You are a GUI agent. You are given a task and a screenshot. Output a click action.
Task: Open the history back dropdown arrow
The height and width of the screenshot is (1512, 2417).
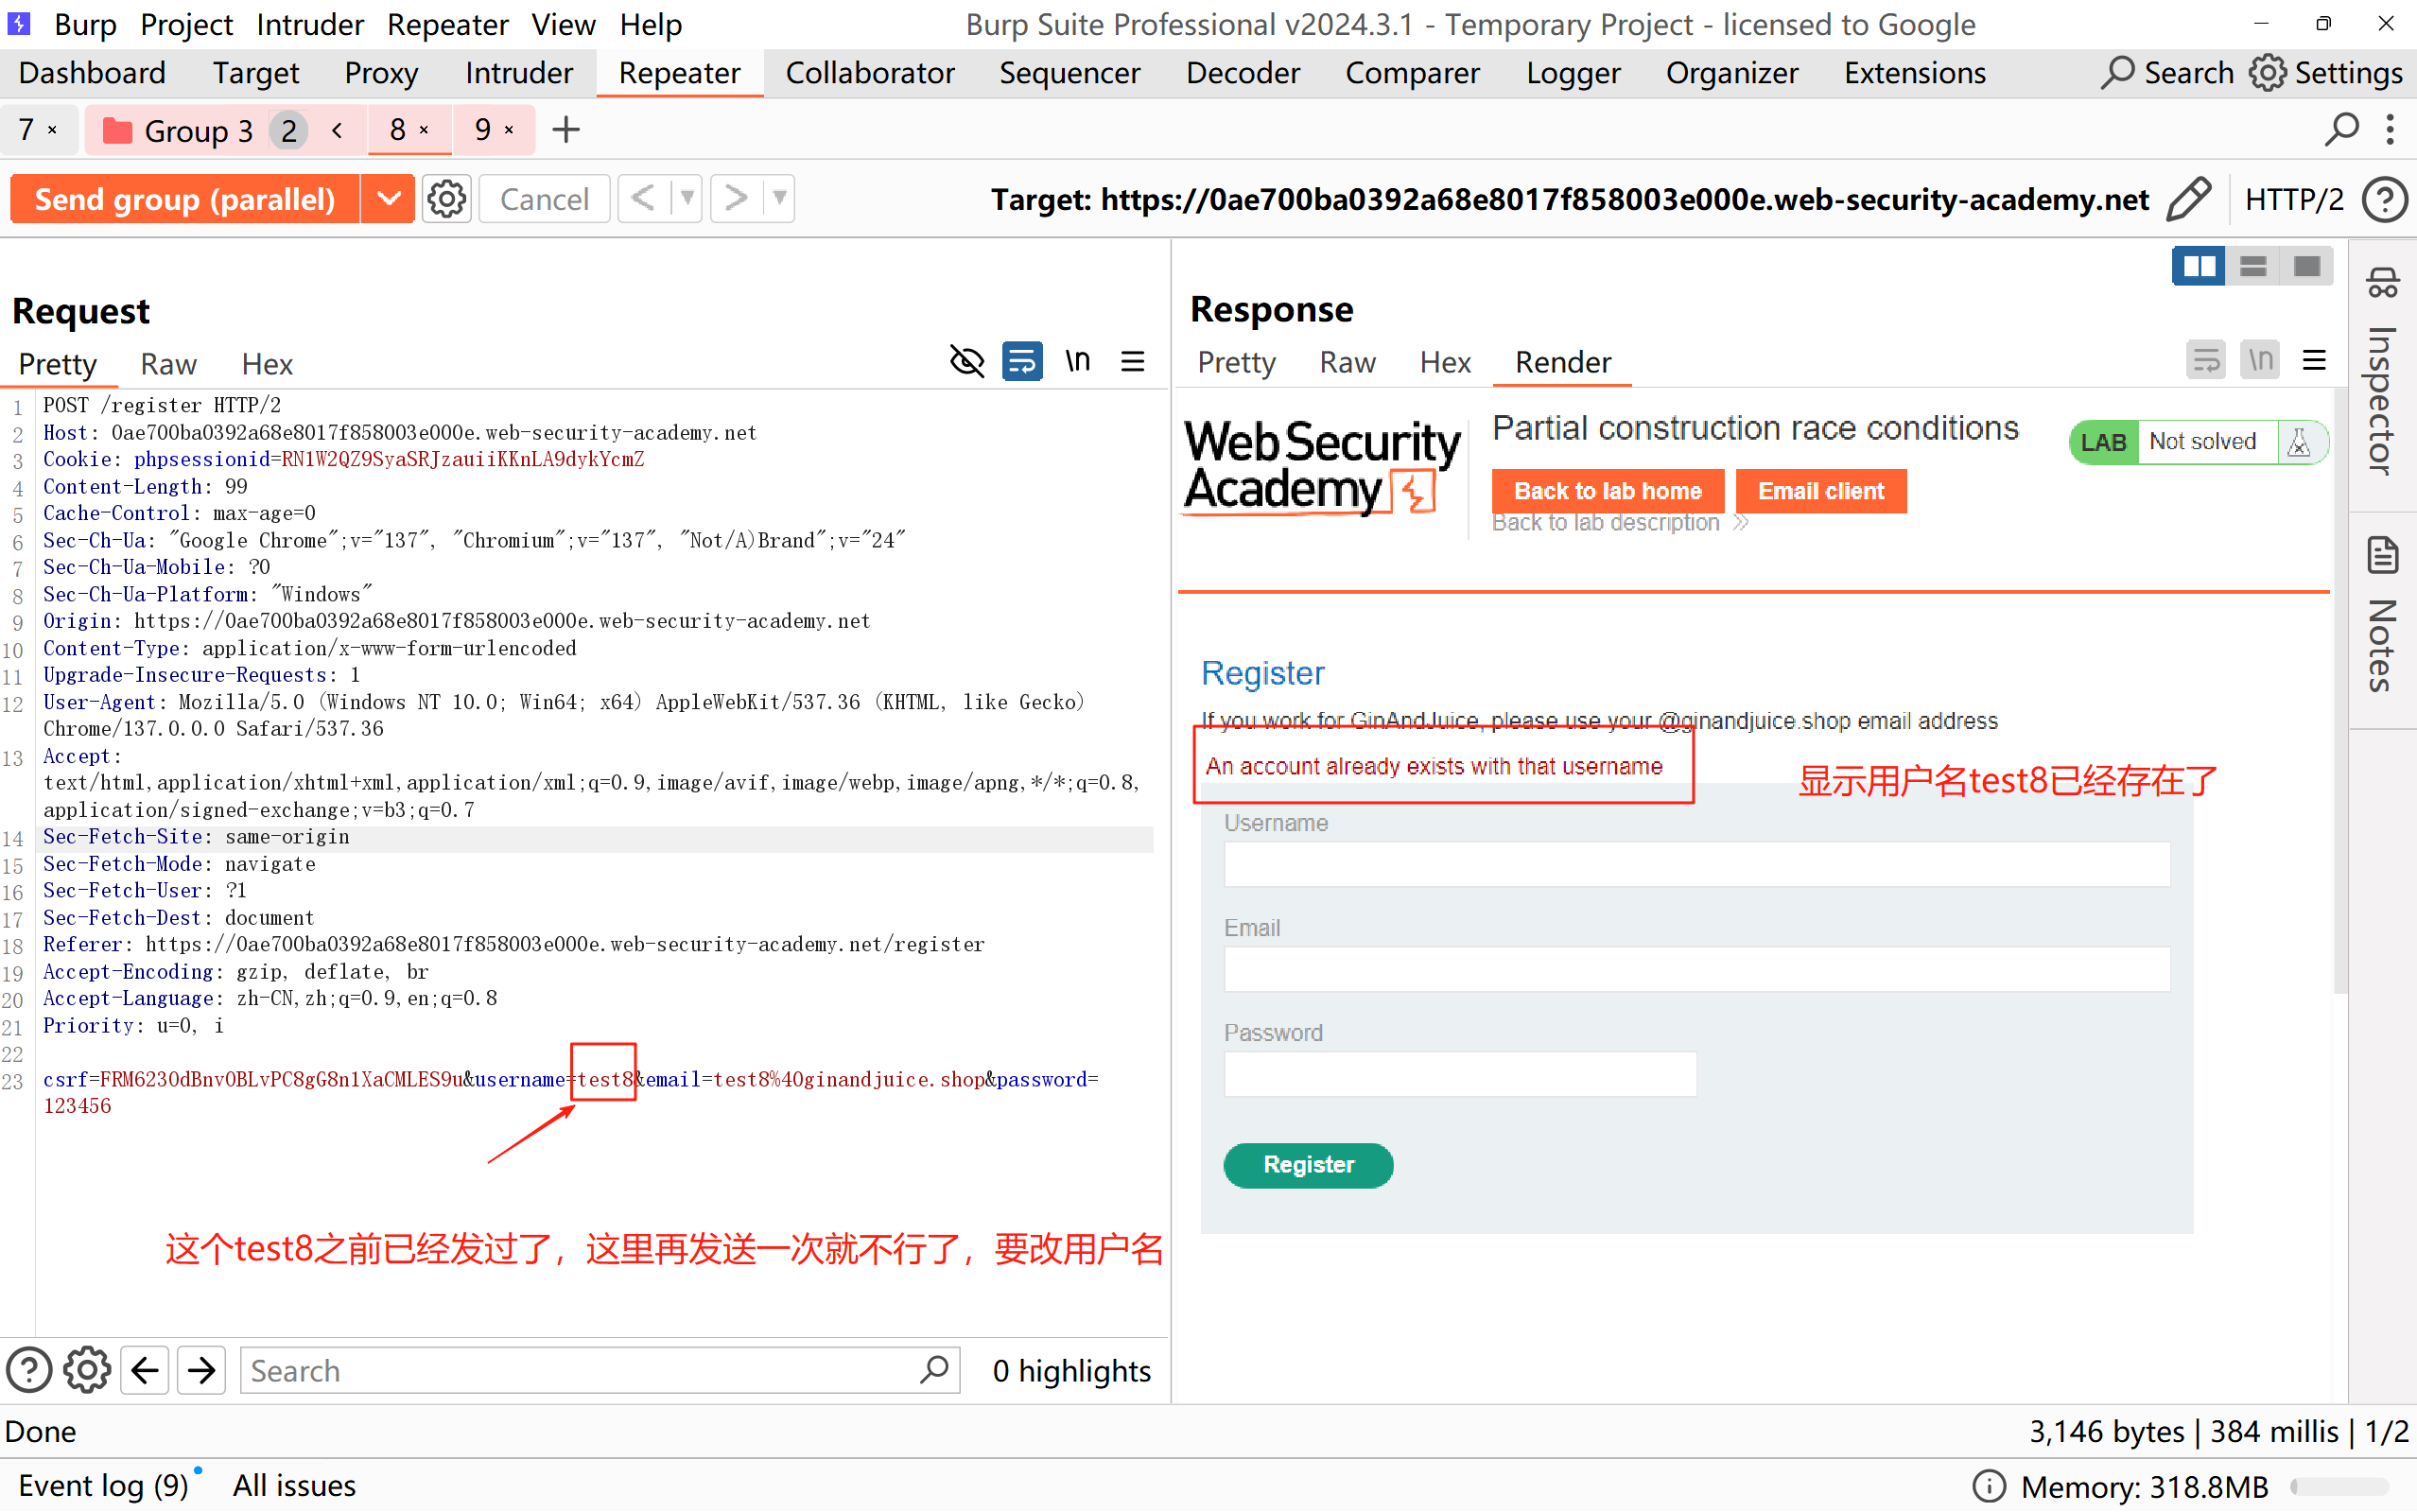pyautogui.click(x=687, y=198)
